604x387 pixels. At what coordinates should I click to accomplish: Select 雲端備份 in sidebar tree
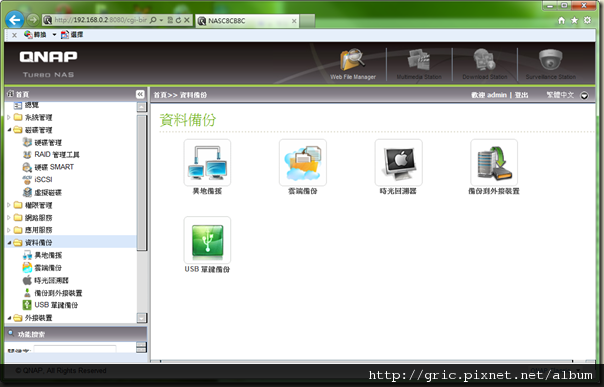[48, 268]
